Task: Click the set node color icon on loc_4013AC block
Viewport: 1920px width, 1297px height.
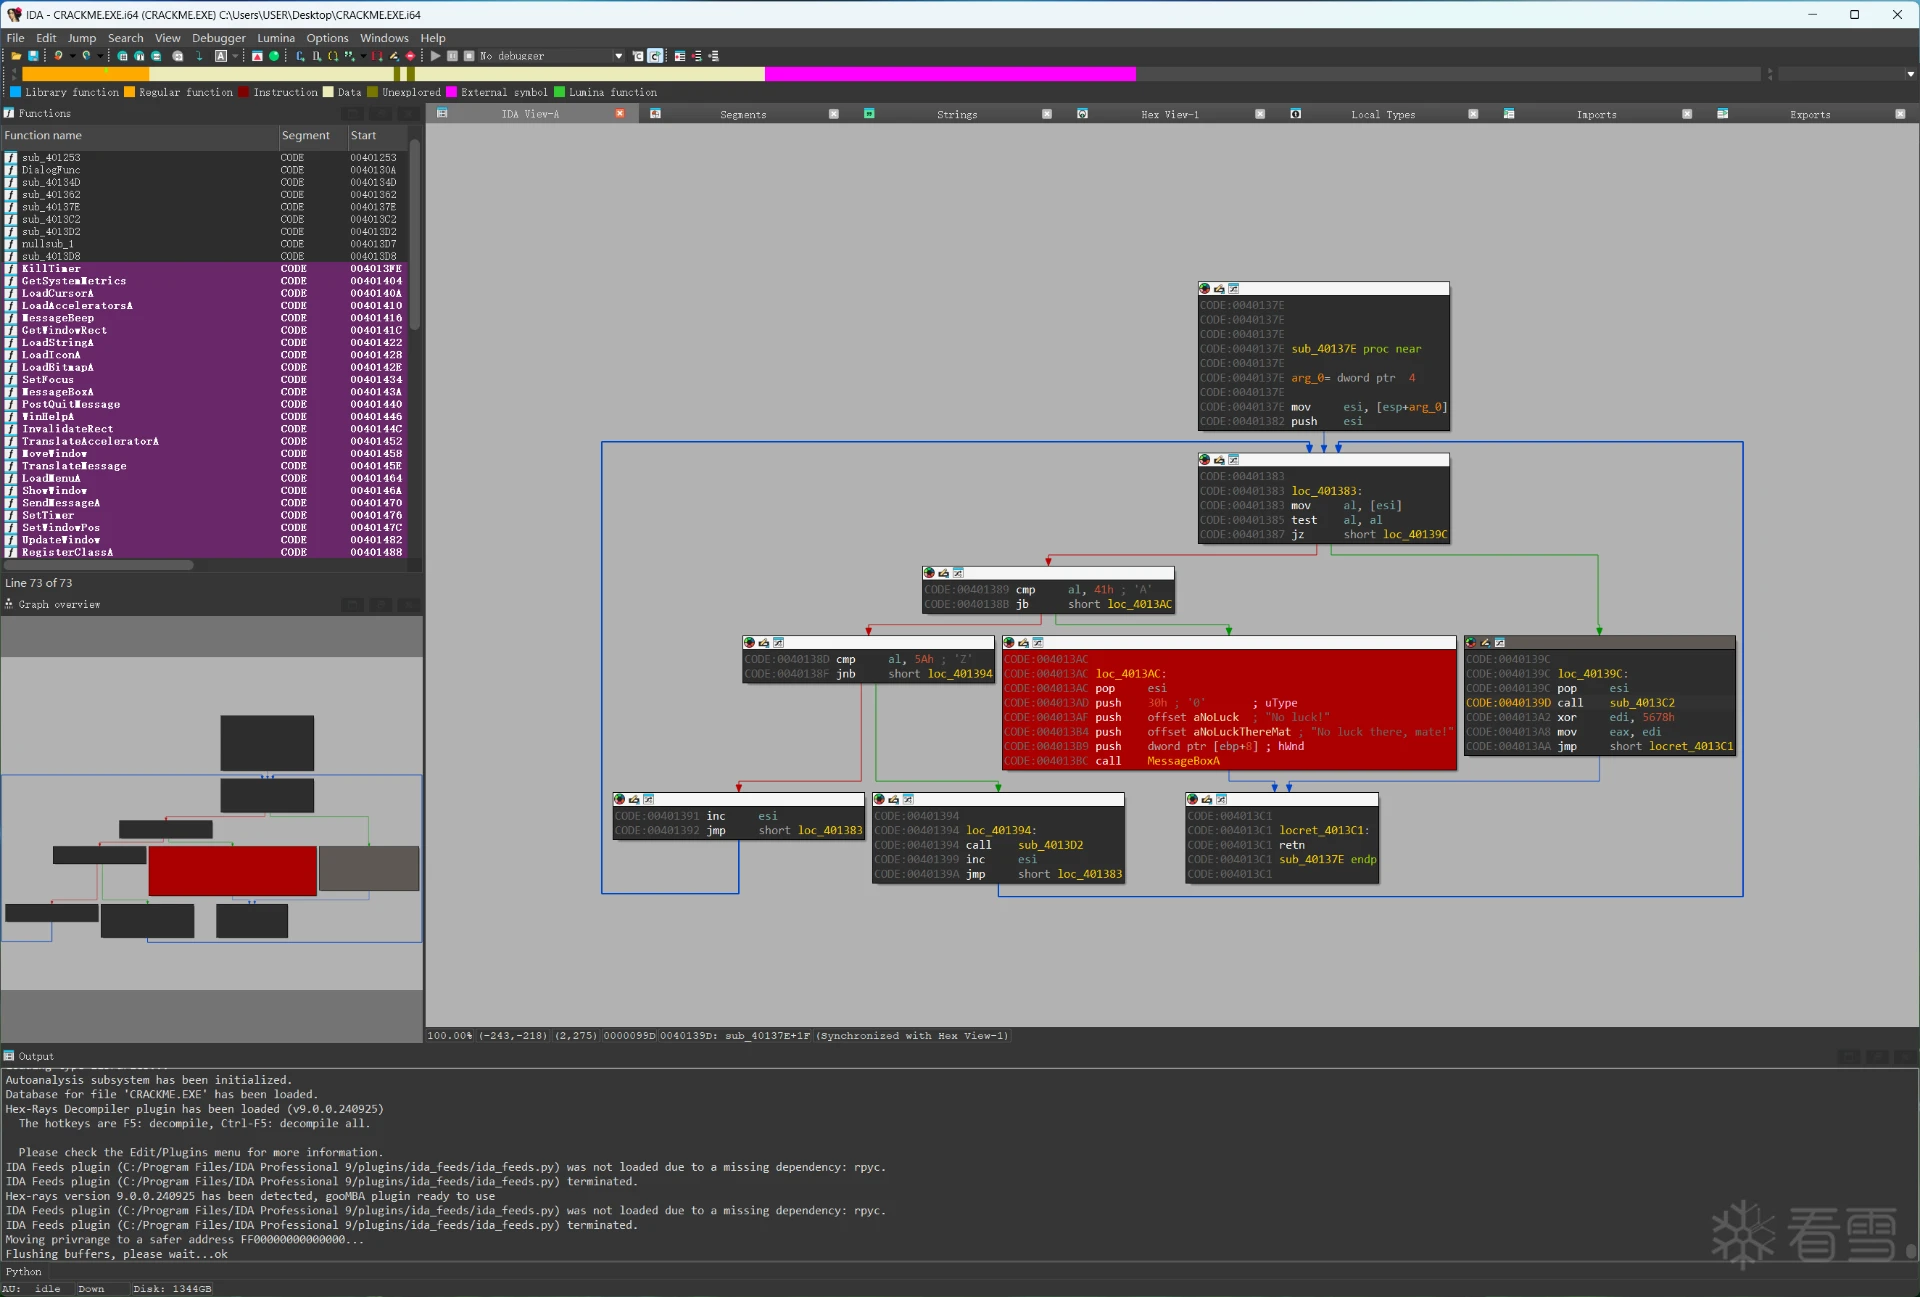Action: [1009, 643]
